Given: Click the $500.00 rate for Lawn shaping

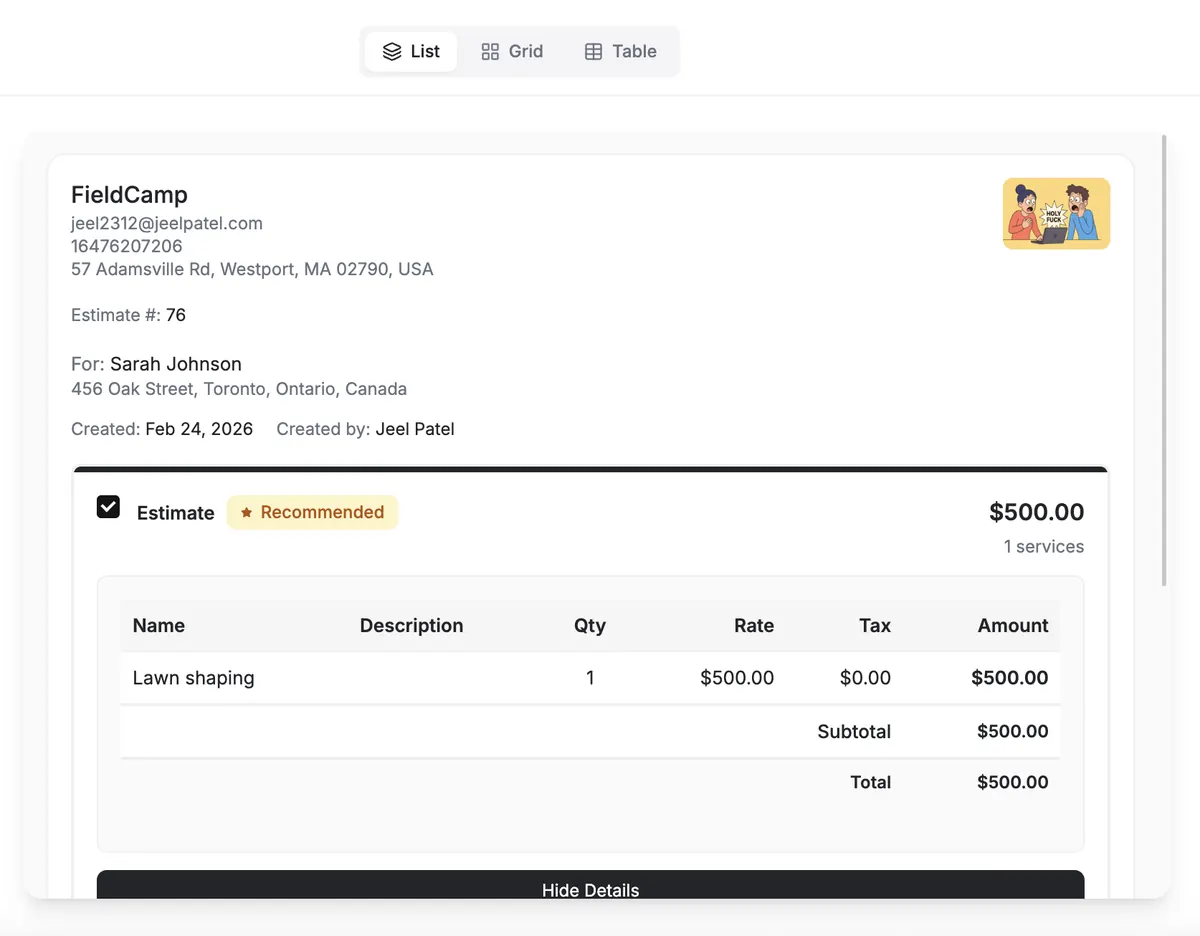Looking at the screenshot, I should tap(737, 678).
